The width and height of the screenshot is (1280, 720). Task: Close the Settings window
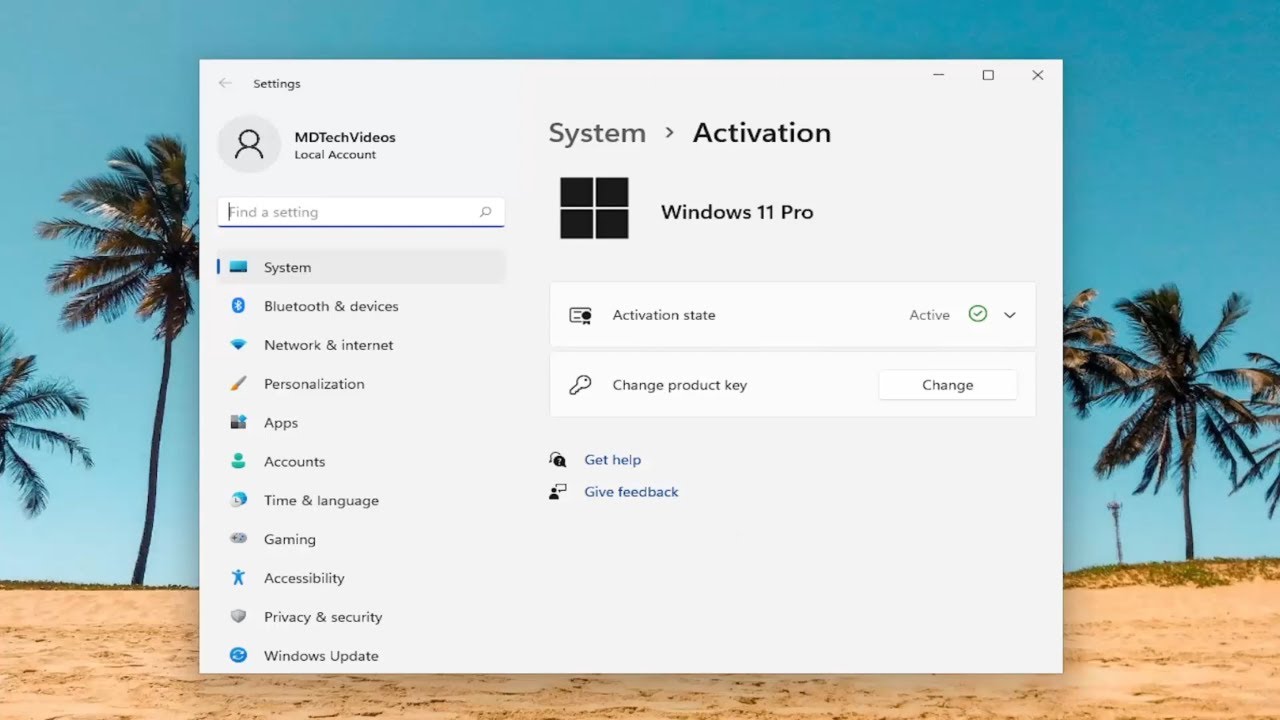click(1038, 75)
